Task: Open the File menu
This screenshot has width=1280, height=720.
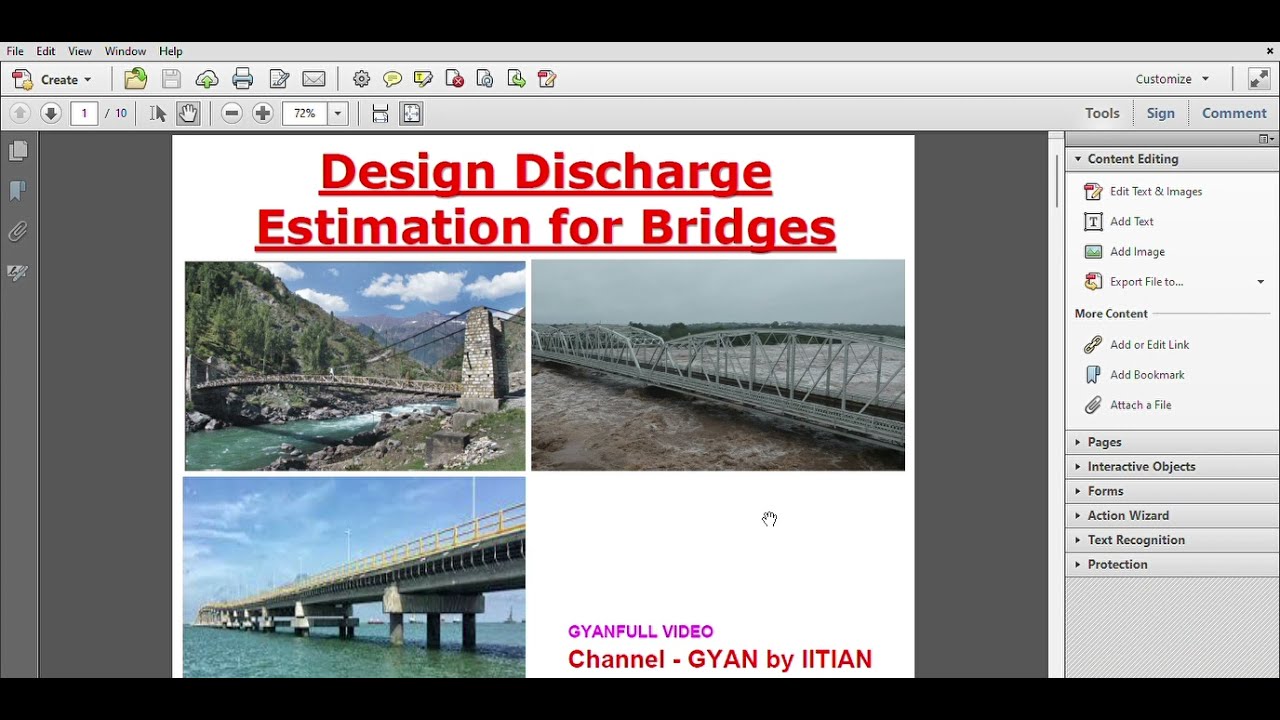Action: click(15, 51)
